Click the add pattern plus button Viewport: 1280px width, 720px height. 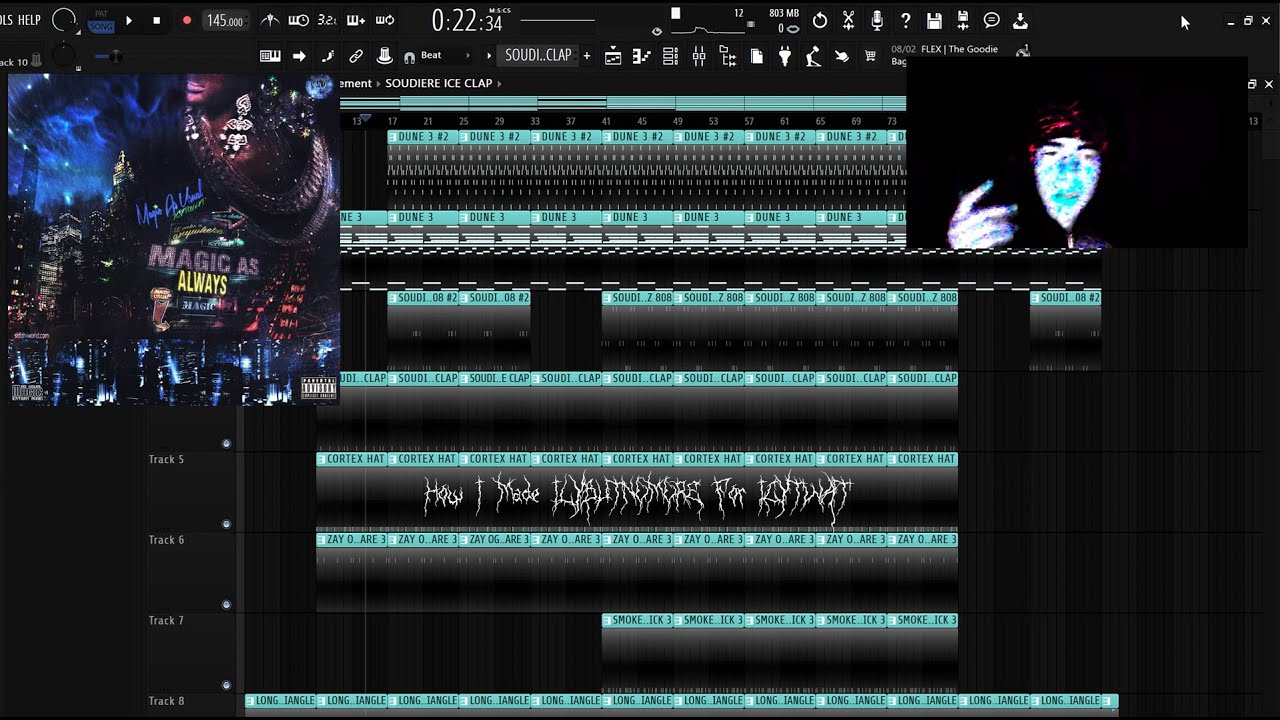click(x=587, y=56)
